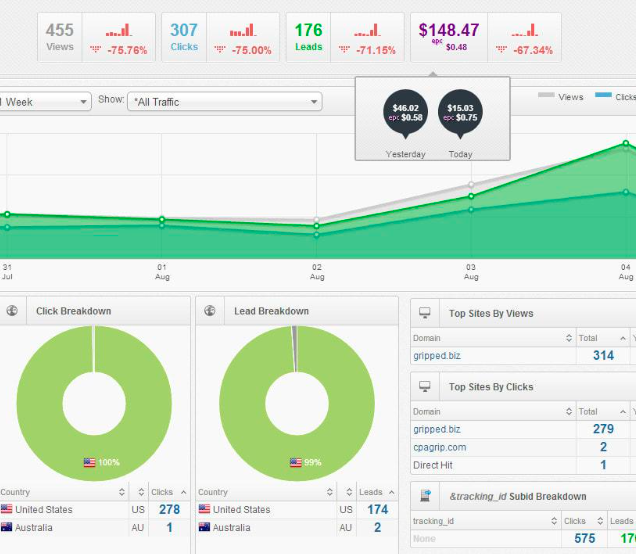Click the down-trend arrow beside -71.15%
Image resolution: width=636 pixels, height=554 pixels.
click(344, 49)
